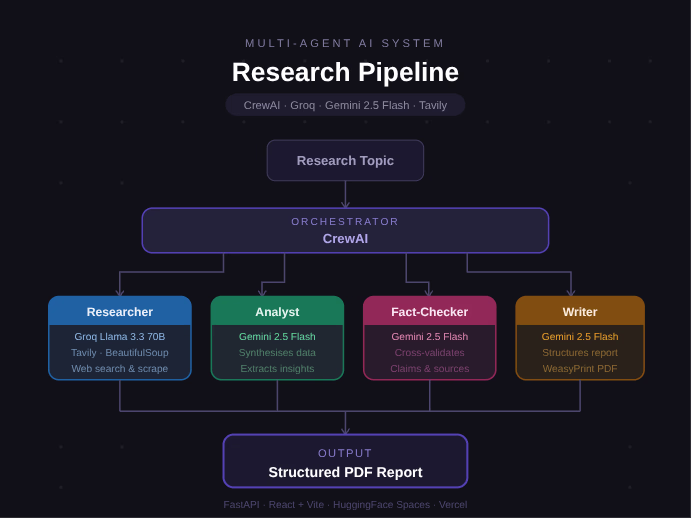Click 'Cross-validates' text
The image size is (700, 528).
(x=429, y=353)
